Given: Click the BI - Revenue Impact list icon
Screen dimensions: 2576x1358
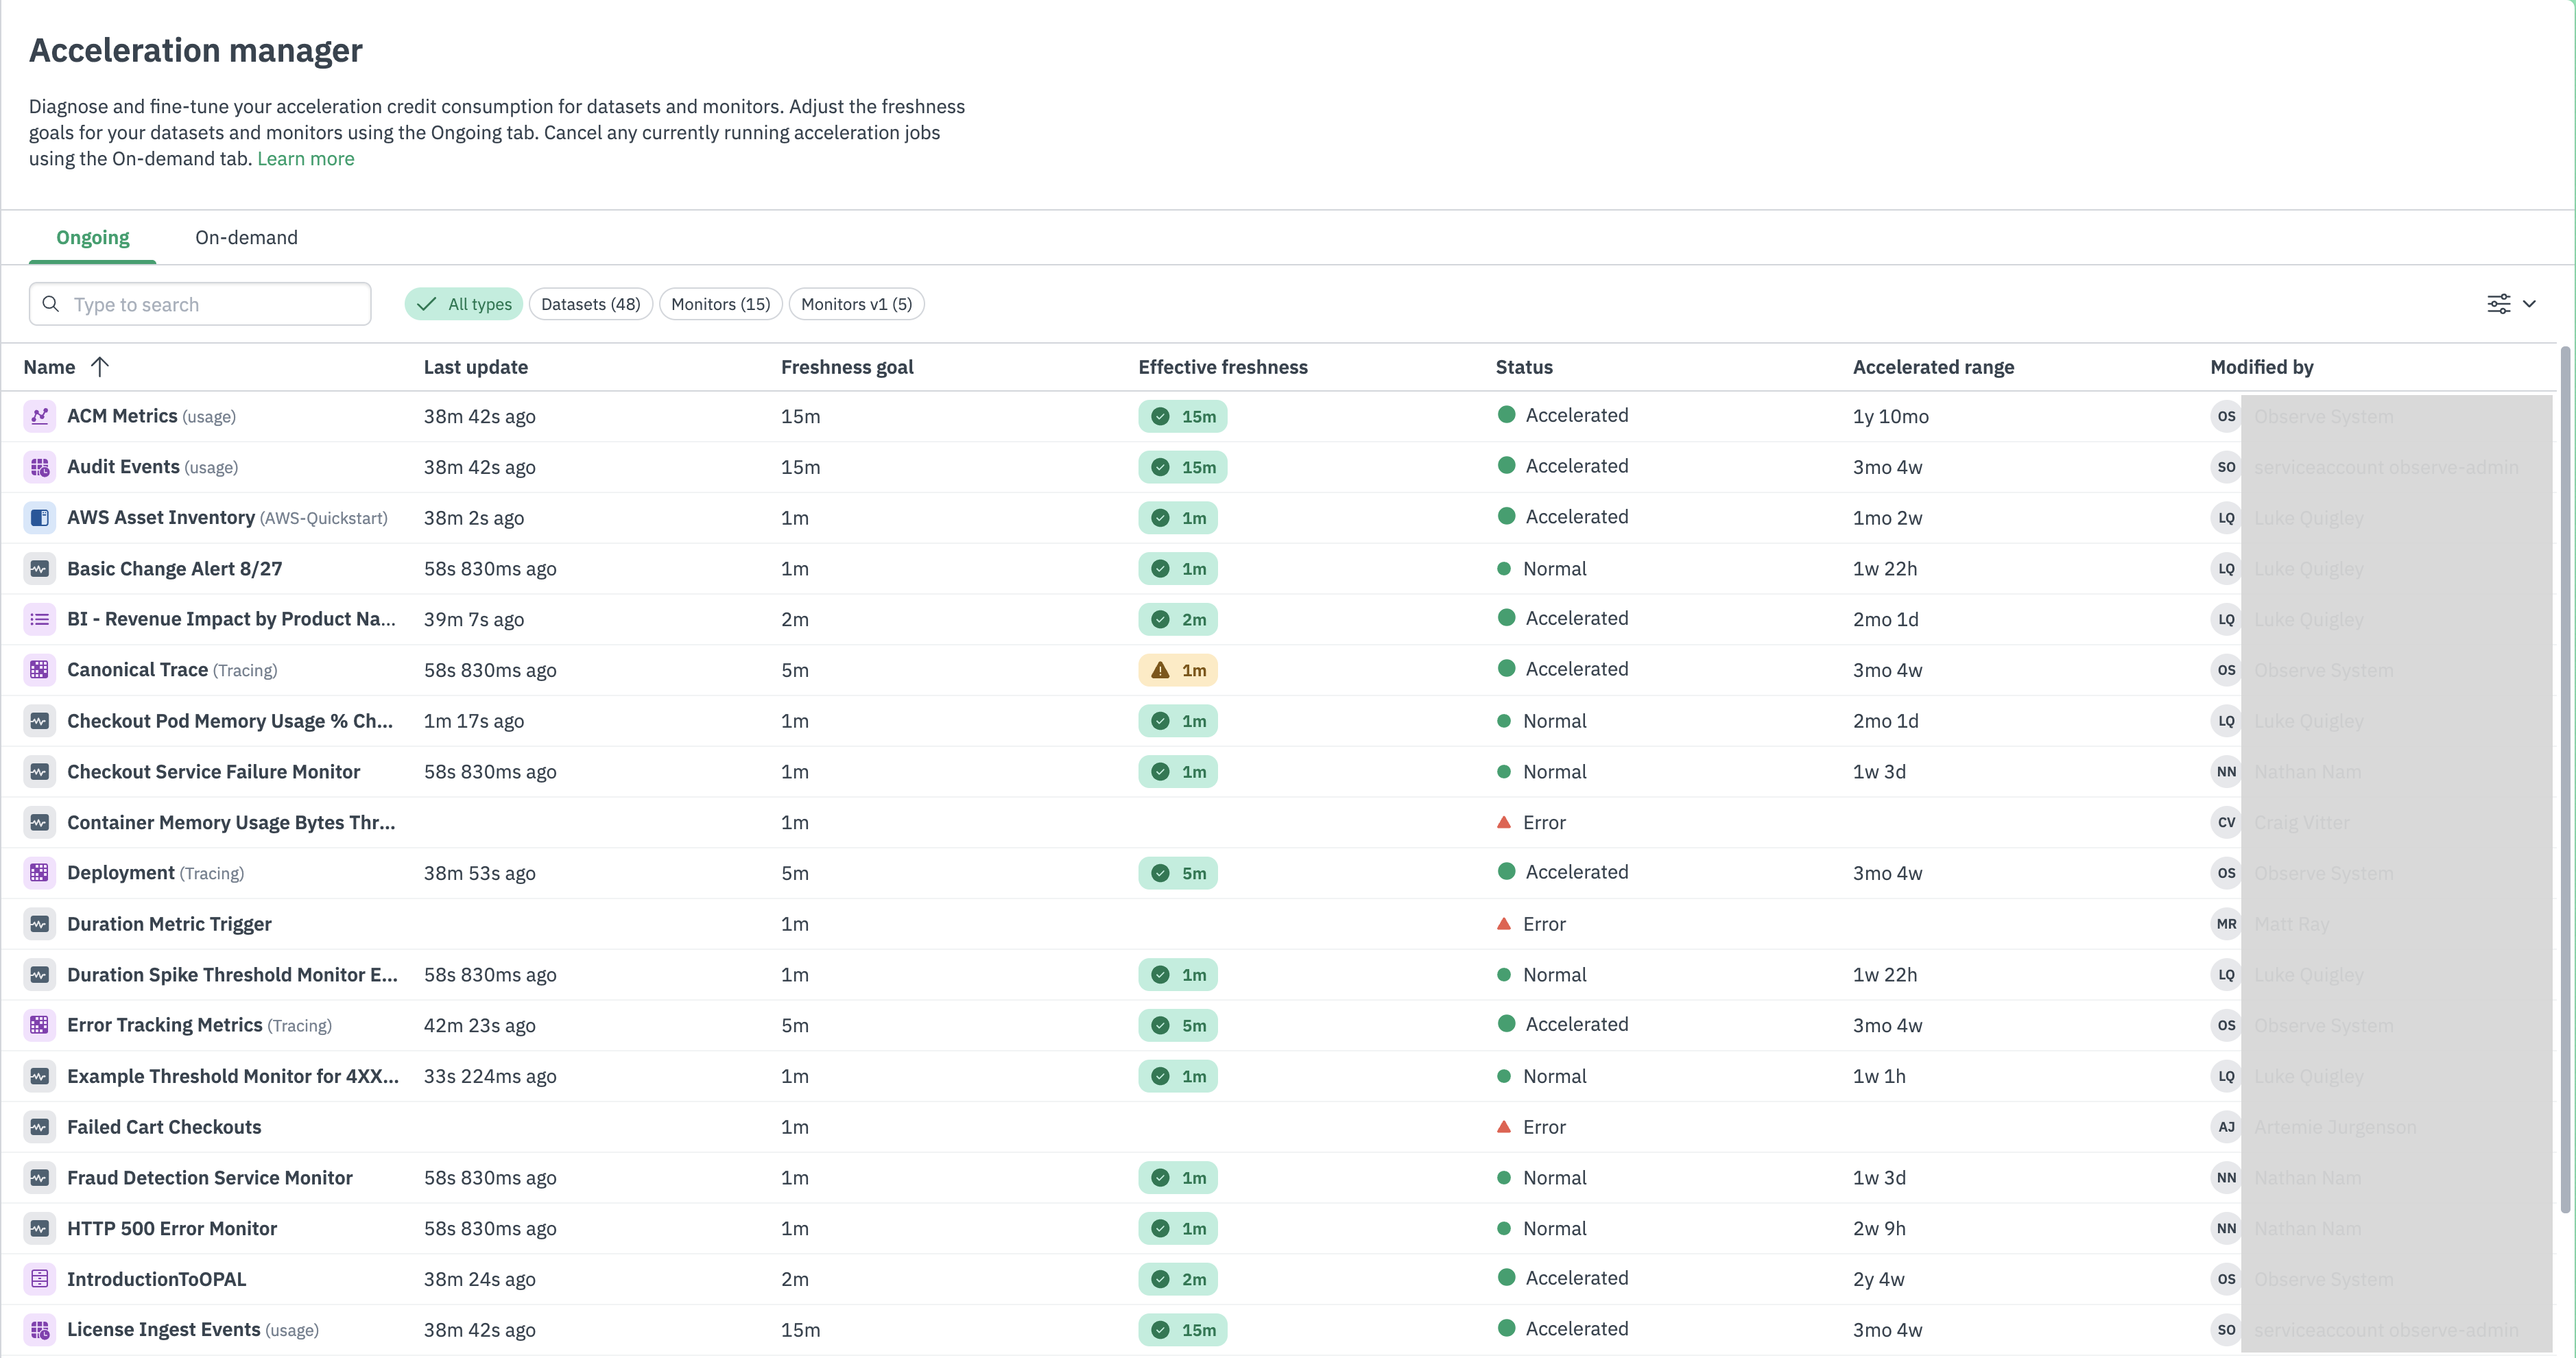Looking at the screenshot, I should tap(39, 619).
